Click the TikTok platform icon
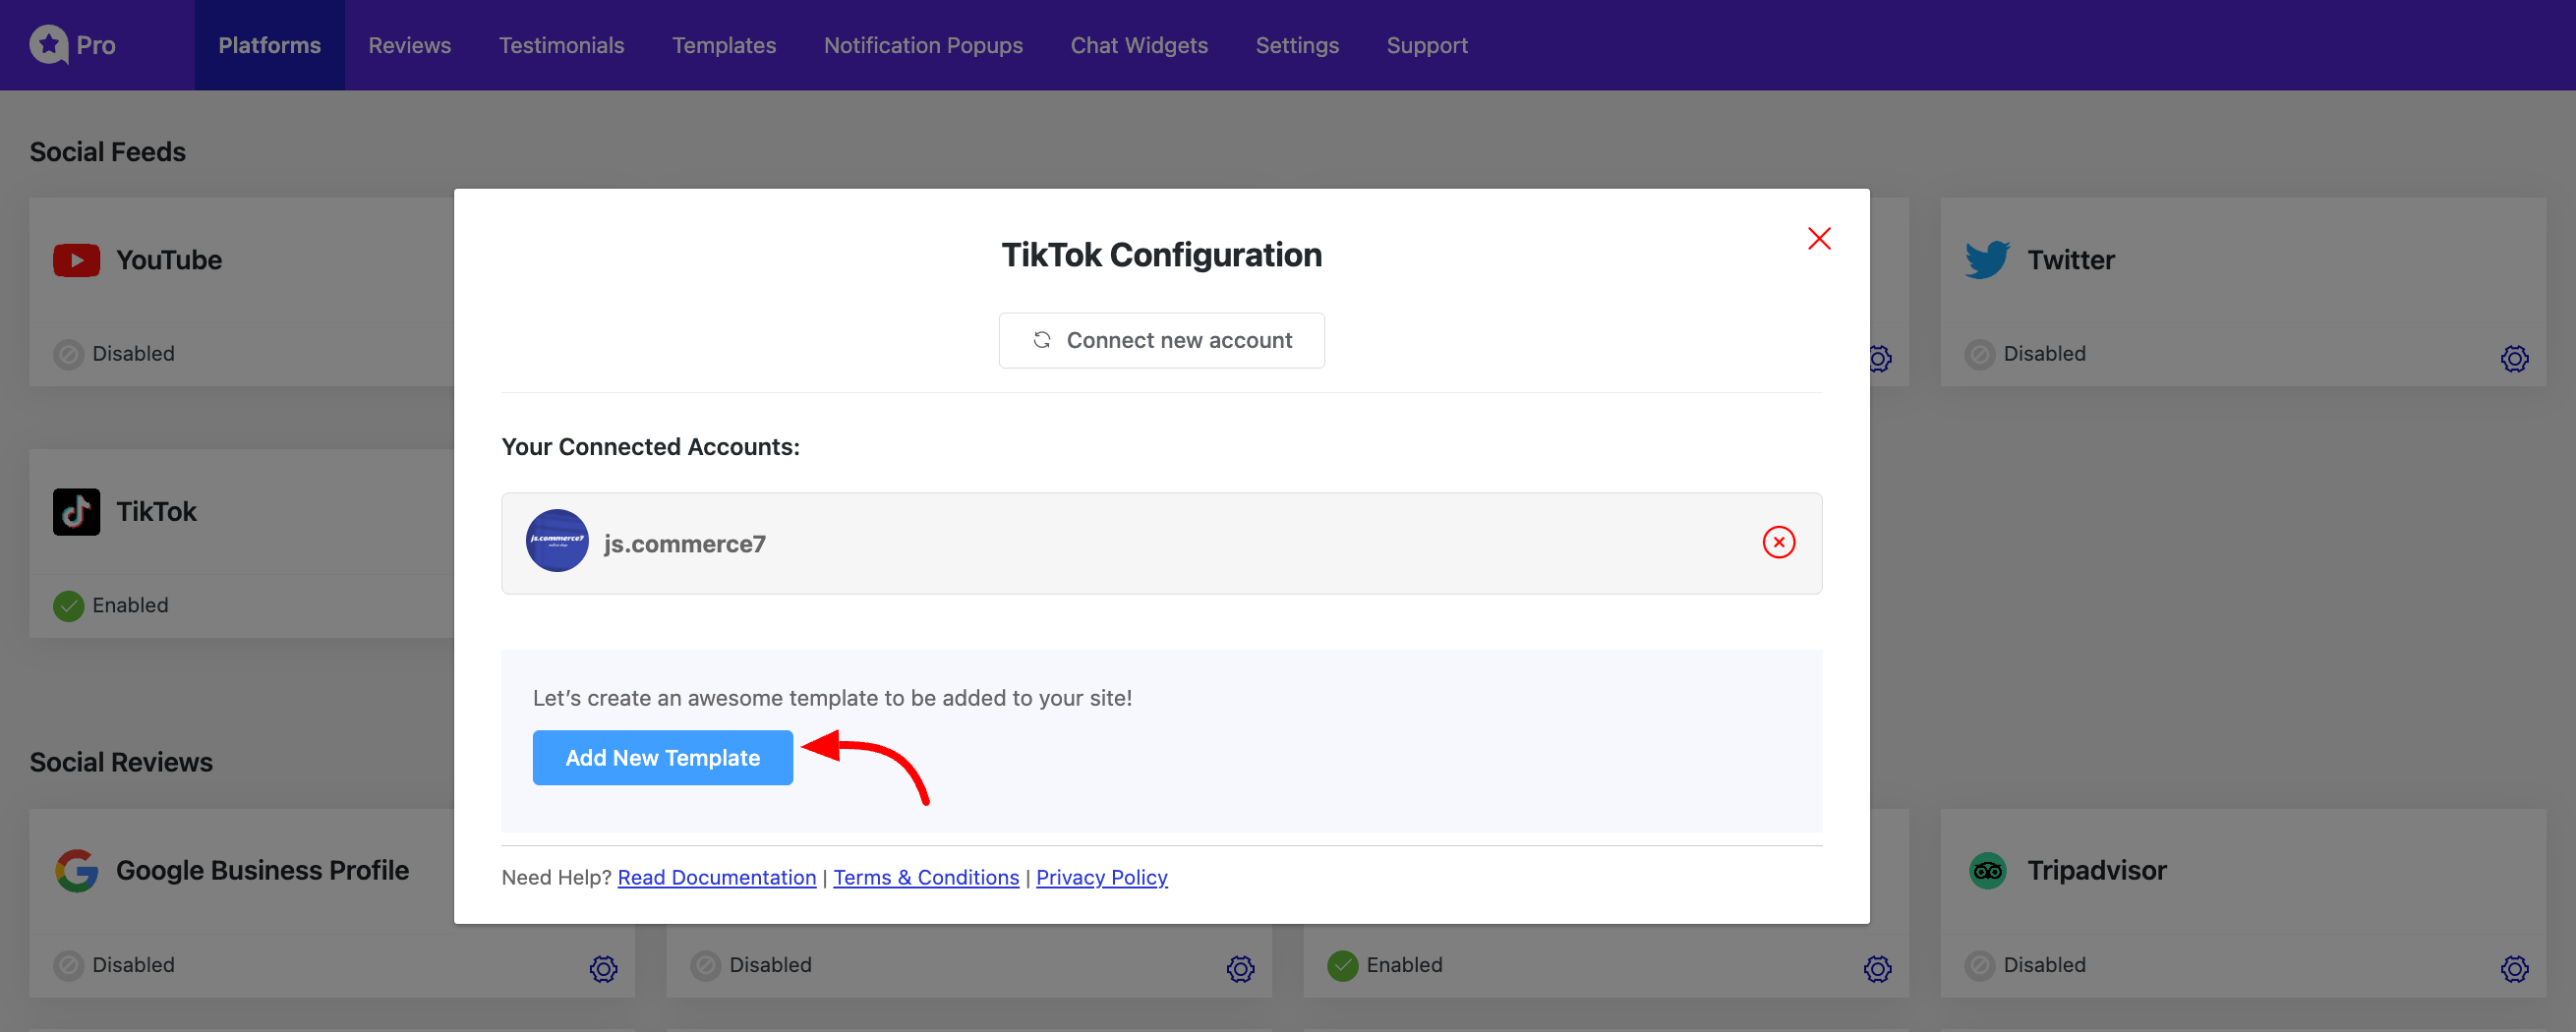2576x1032 pixels. click(x=76, y=511)
